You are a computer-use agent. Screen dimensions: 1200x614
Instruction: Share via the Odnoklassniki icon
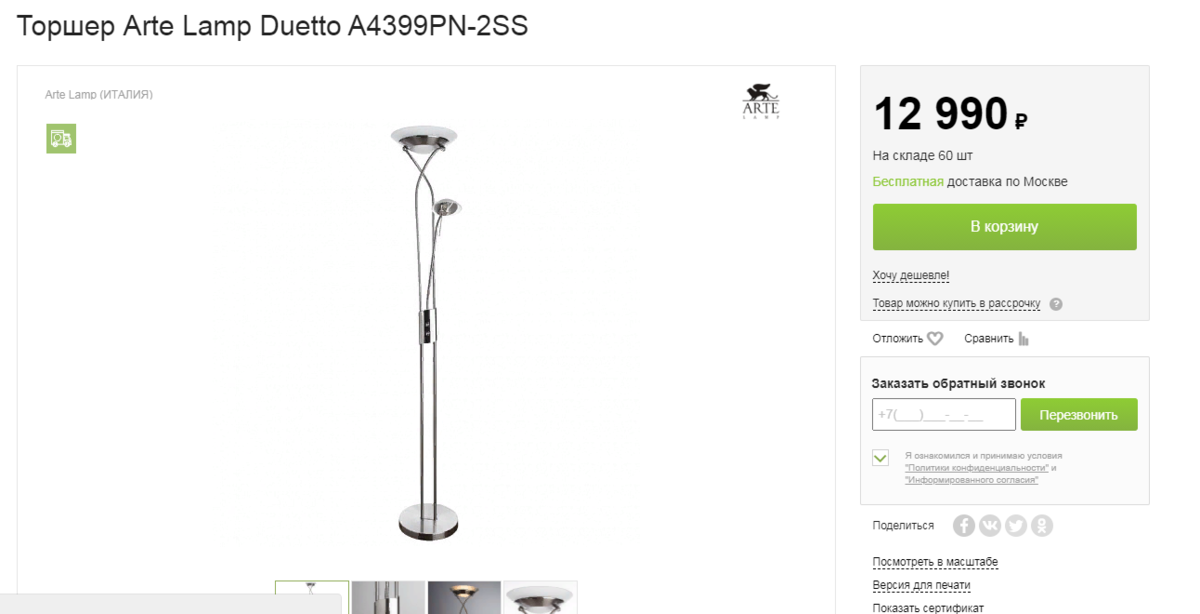[x=1042, y=525]
